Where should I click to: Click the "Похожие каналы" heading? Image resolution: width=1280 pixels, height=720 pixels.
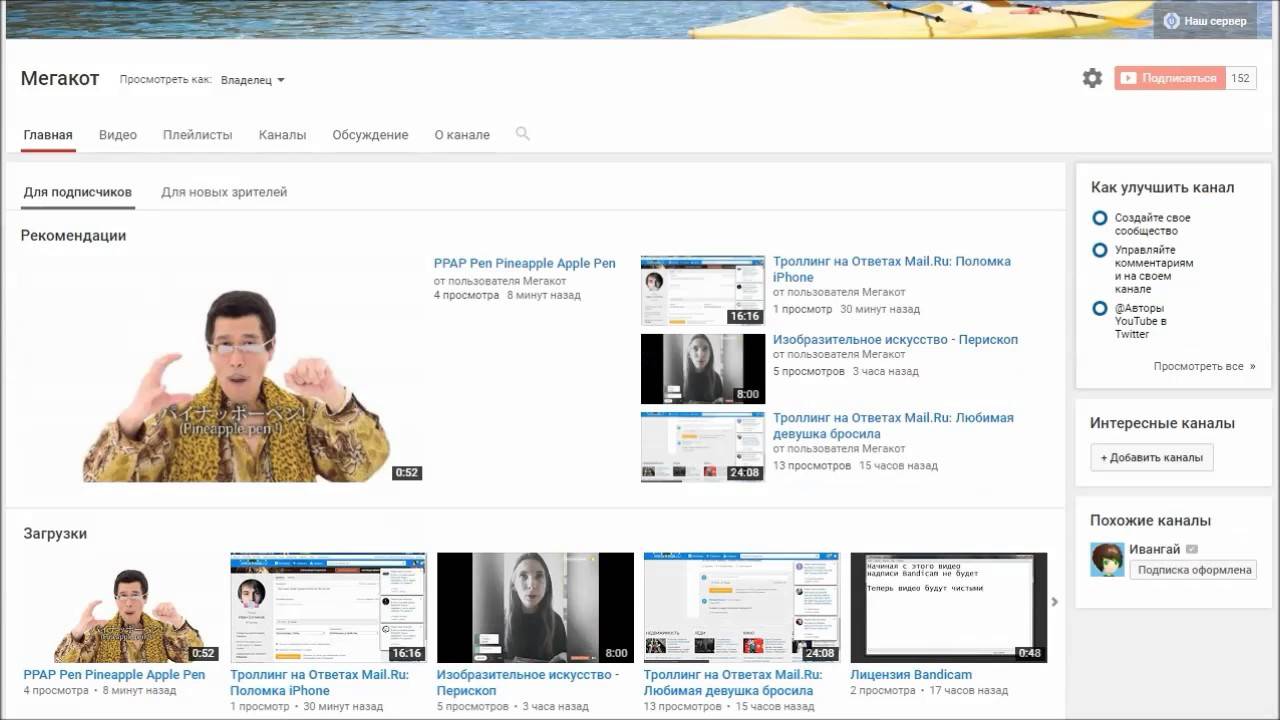coord(1150,521)
